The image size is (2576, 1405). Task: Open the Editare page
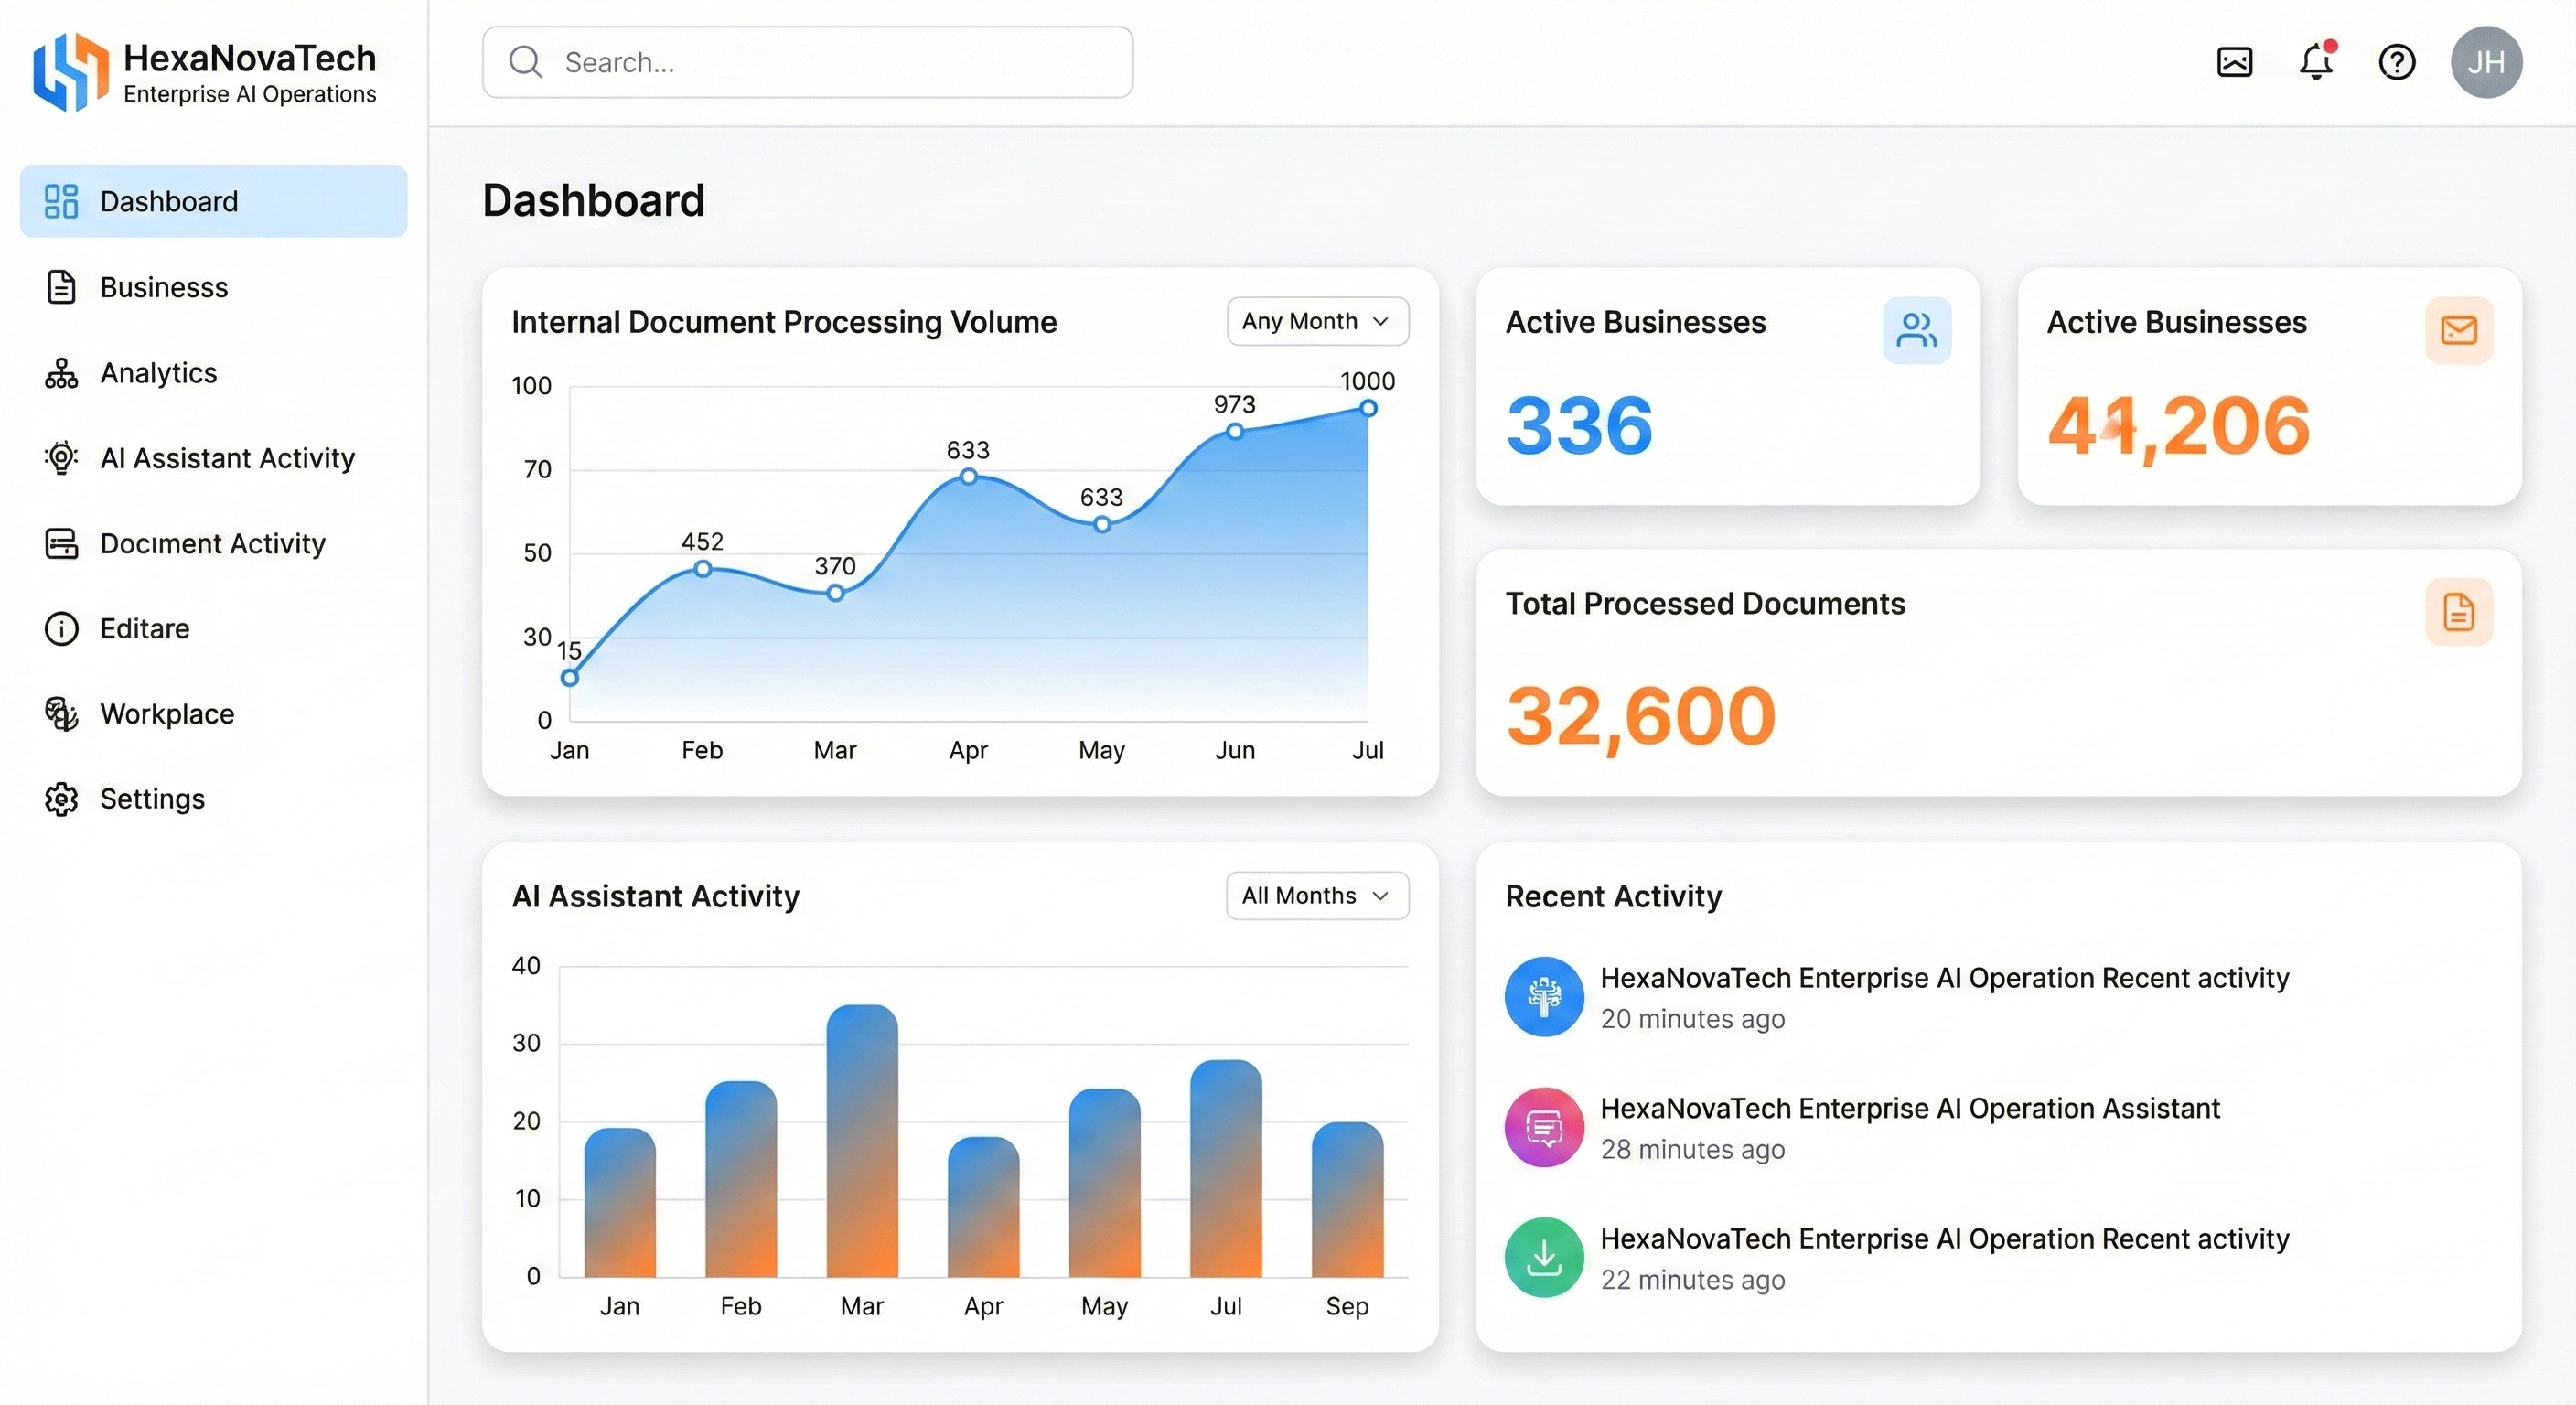pos(145,628)
